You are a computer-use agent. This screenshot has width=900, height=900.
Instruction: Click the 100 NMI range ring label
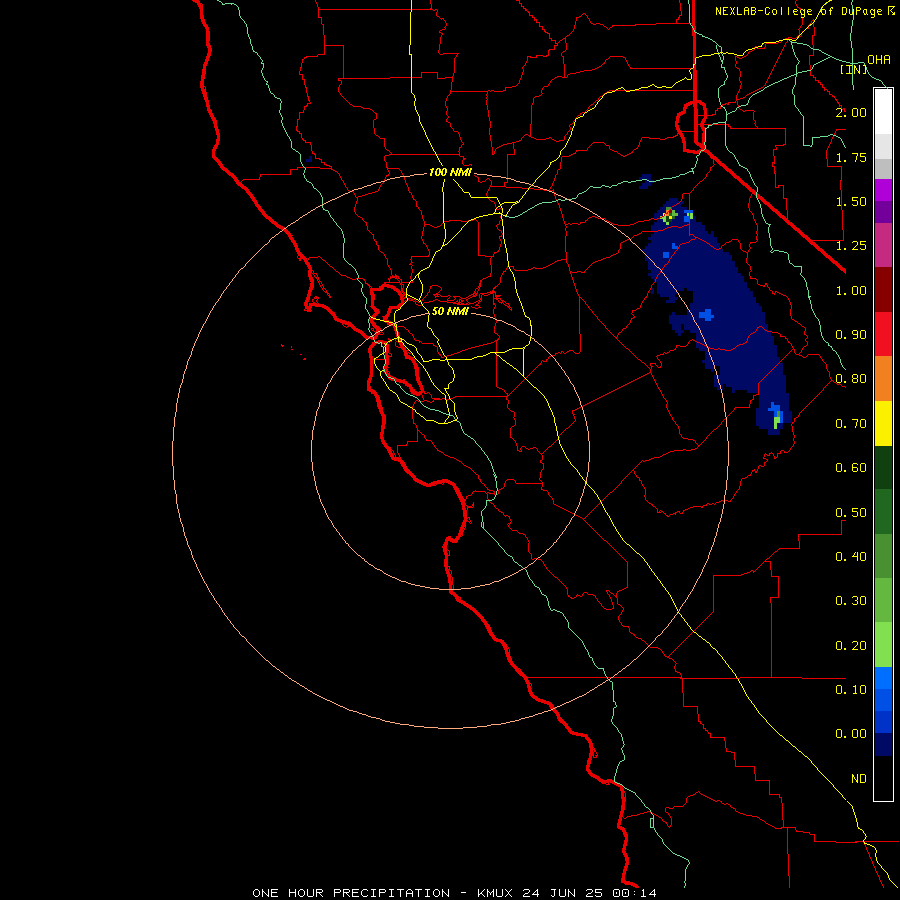click(x=450, y=172)
